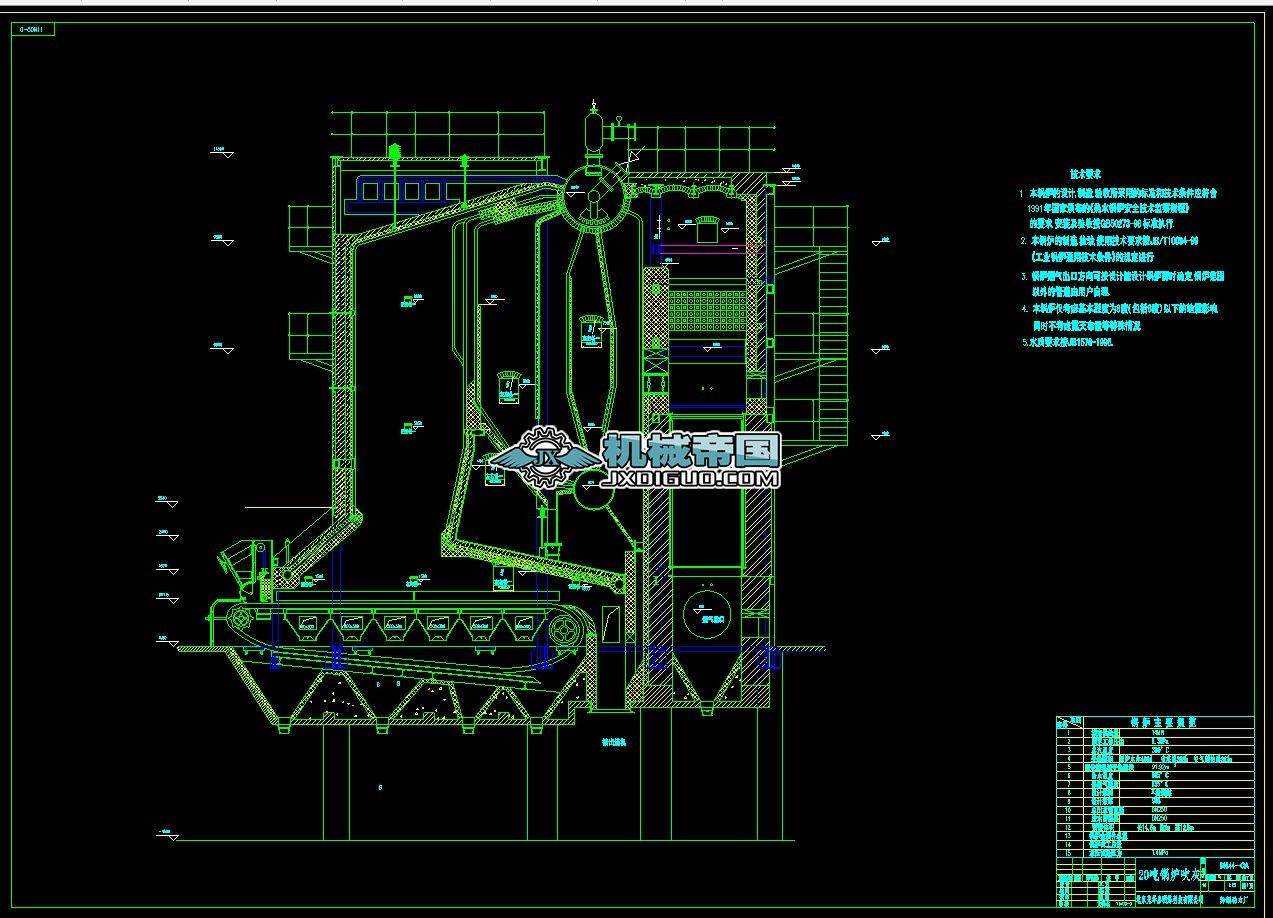Select the drawing number box at top-left corner
This screenshot has height=918, width=1273.
point(35,30)
